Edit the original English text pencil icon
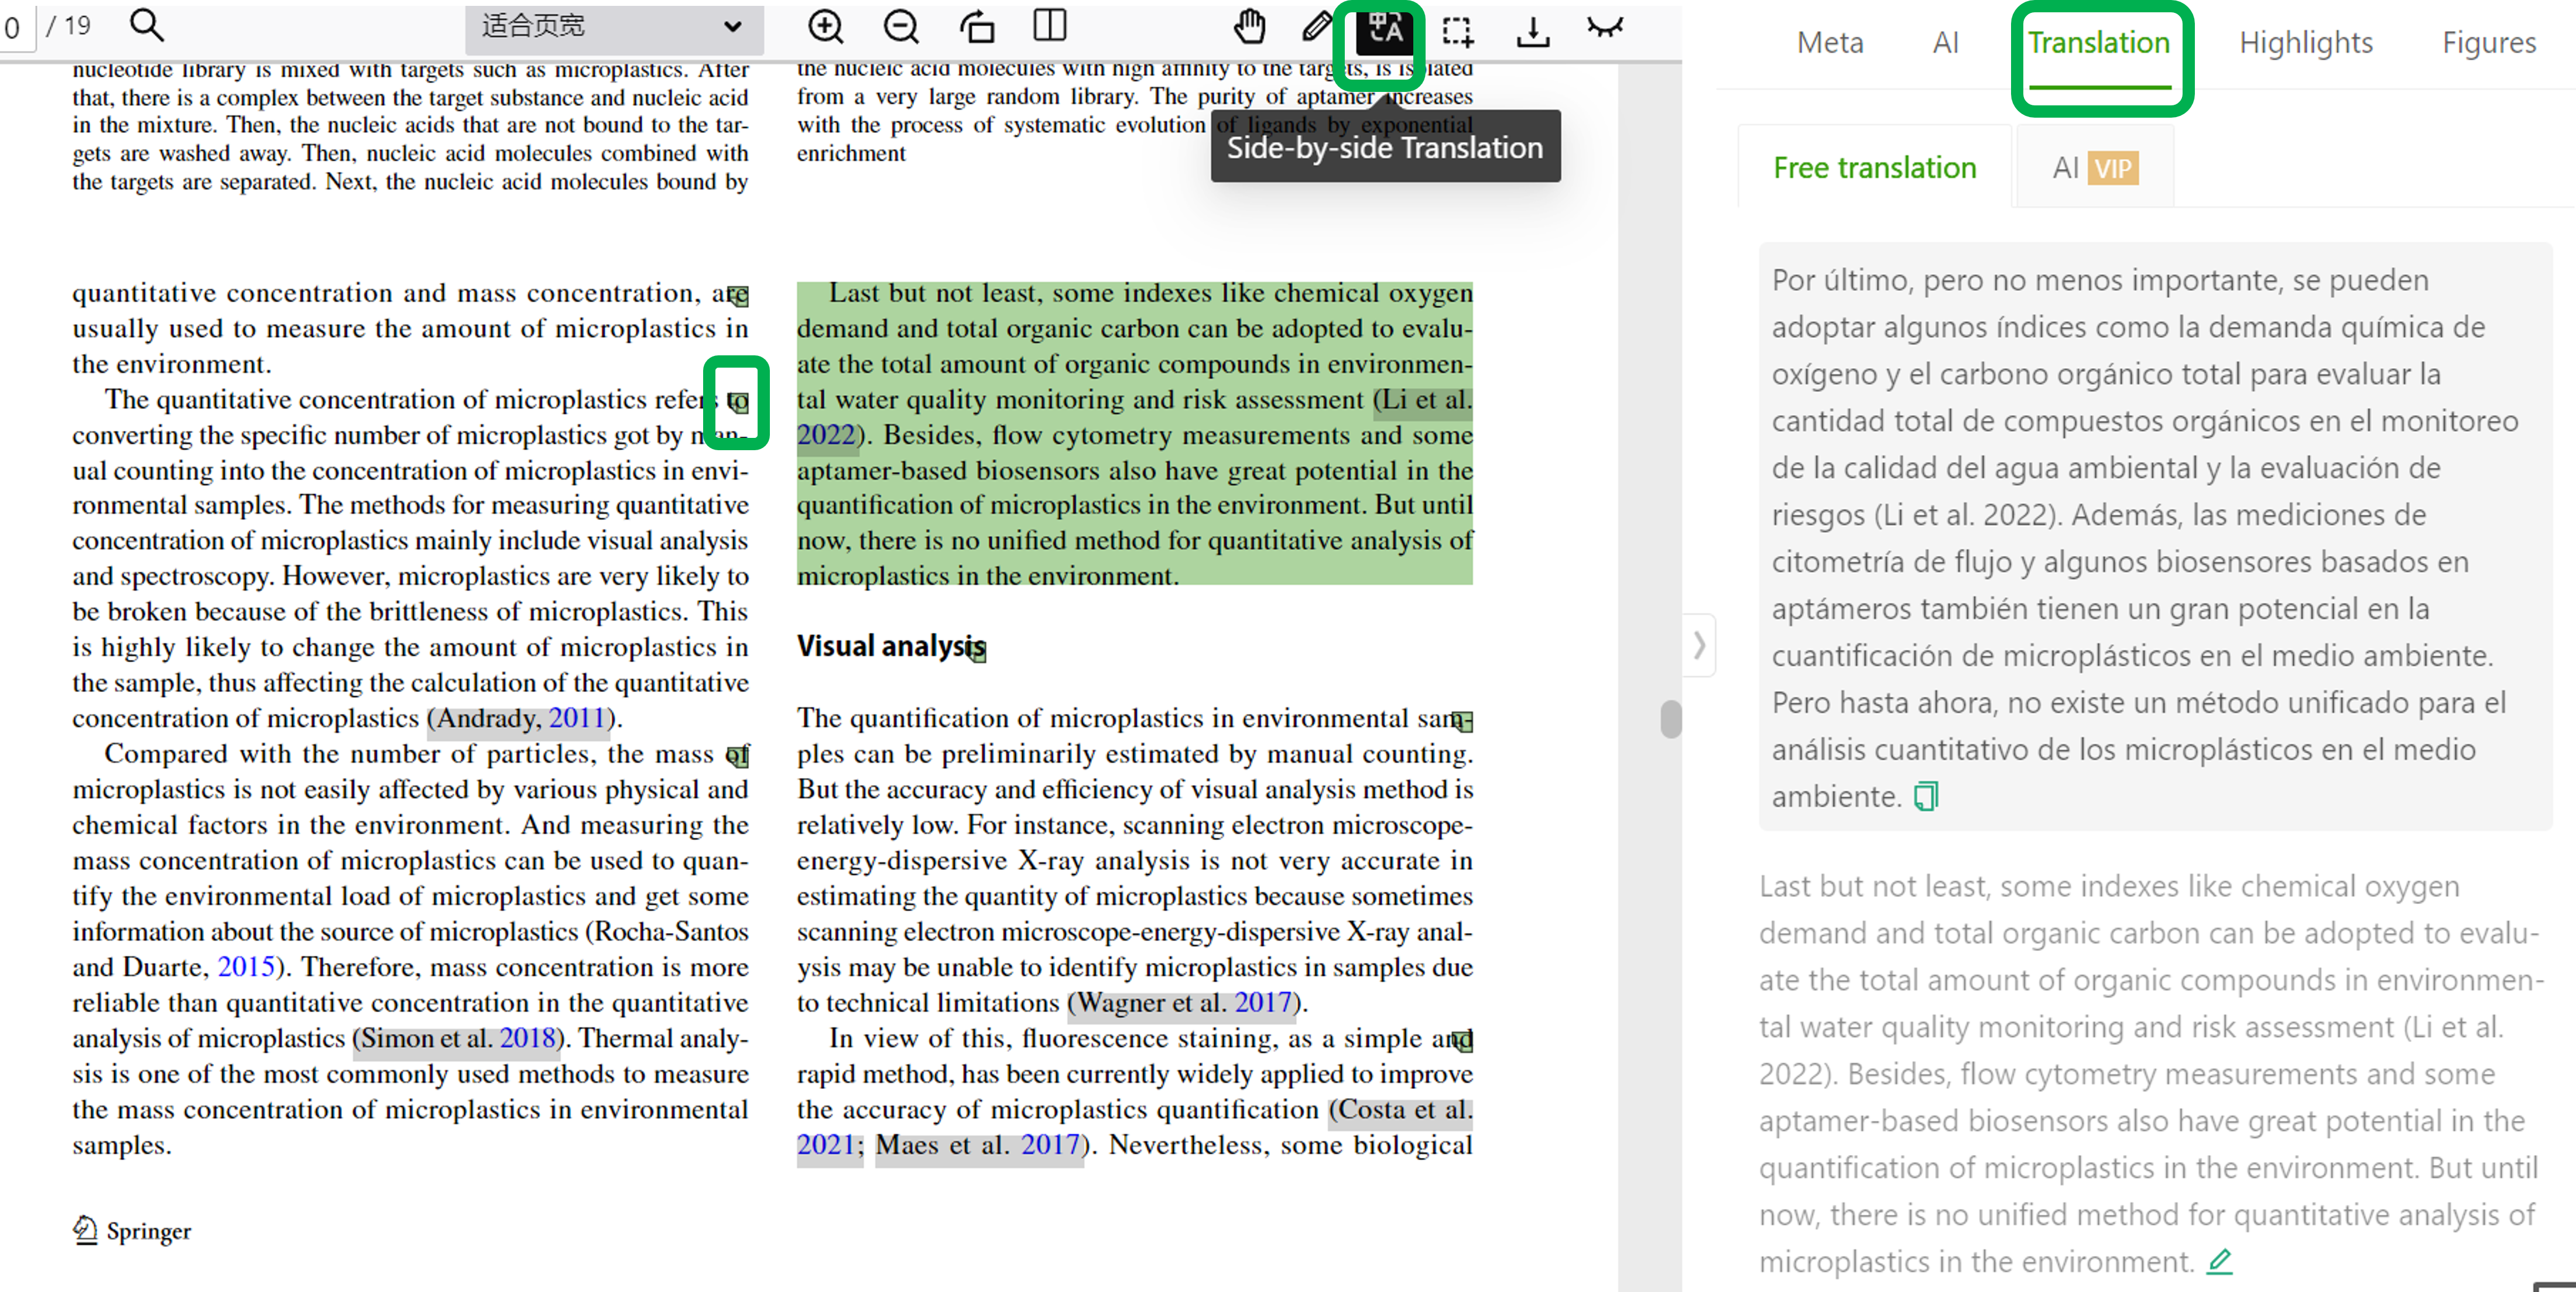The image size is (2576, 1292). point(2219,1261)
